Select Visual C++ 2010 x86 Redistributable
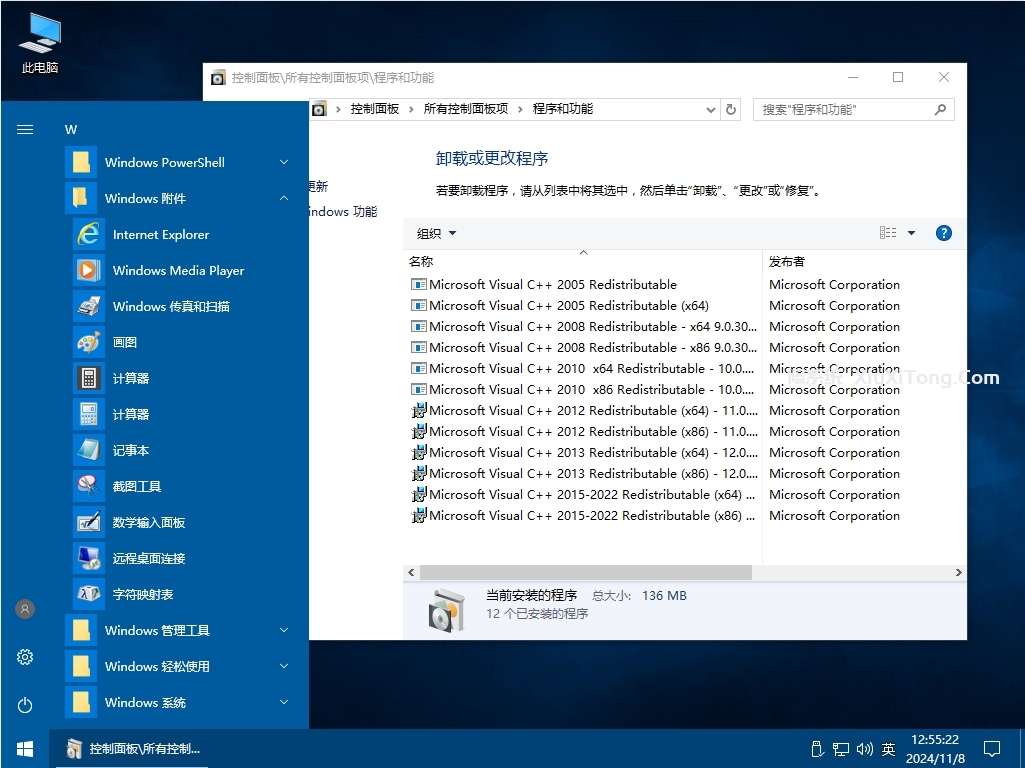This screenshot has width=1025, height=768. pyautogui.click(x=582, y=390)
